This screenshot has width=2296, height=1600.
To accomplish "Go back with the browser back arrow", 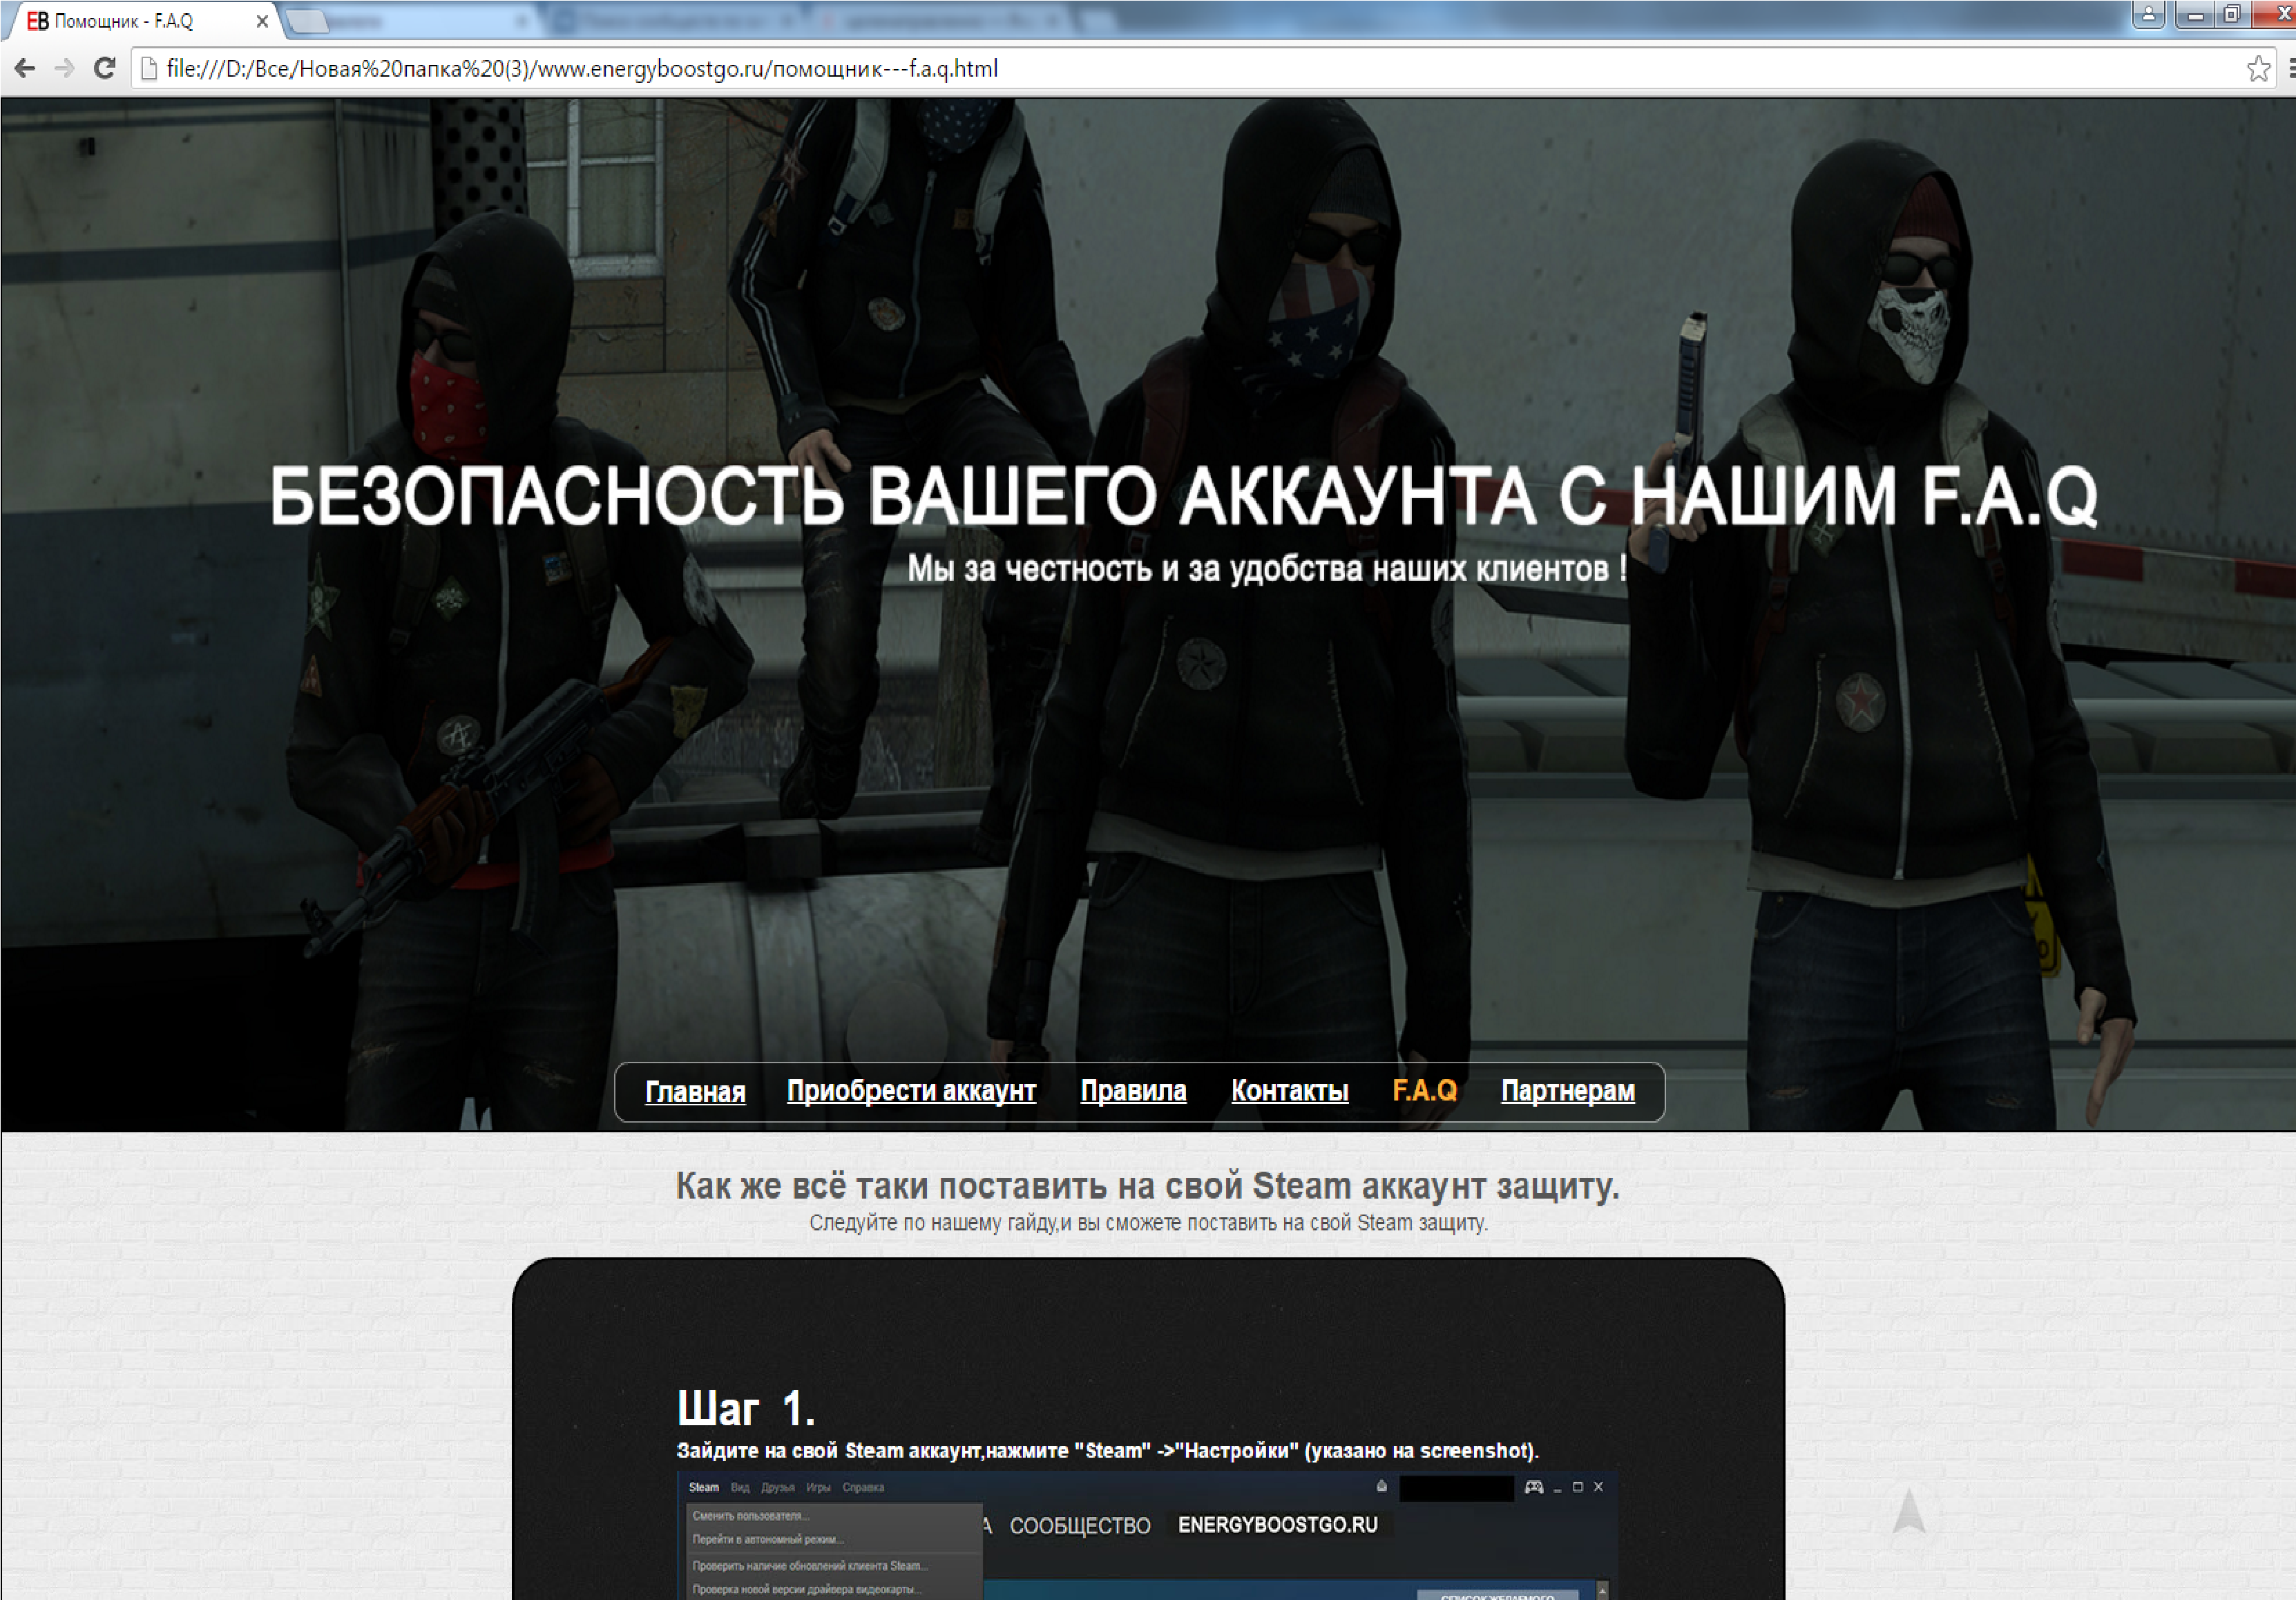I will tap(25, 68).
